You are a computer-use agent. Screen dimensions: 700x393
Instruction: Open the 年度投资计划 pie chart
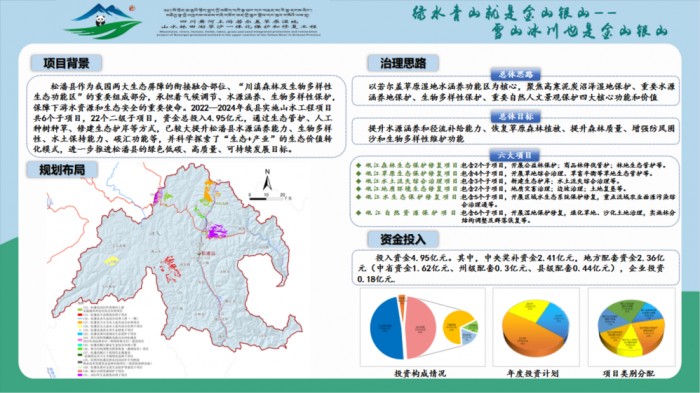(536, 327)
